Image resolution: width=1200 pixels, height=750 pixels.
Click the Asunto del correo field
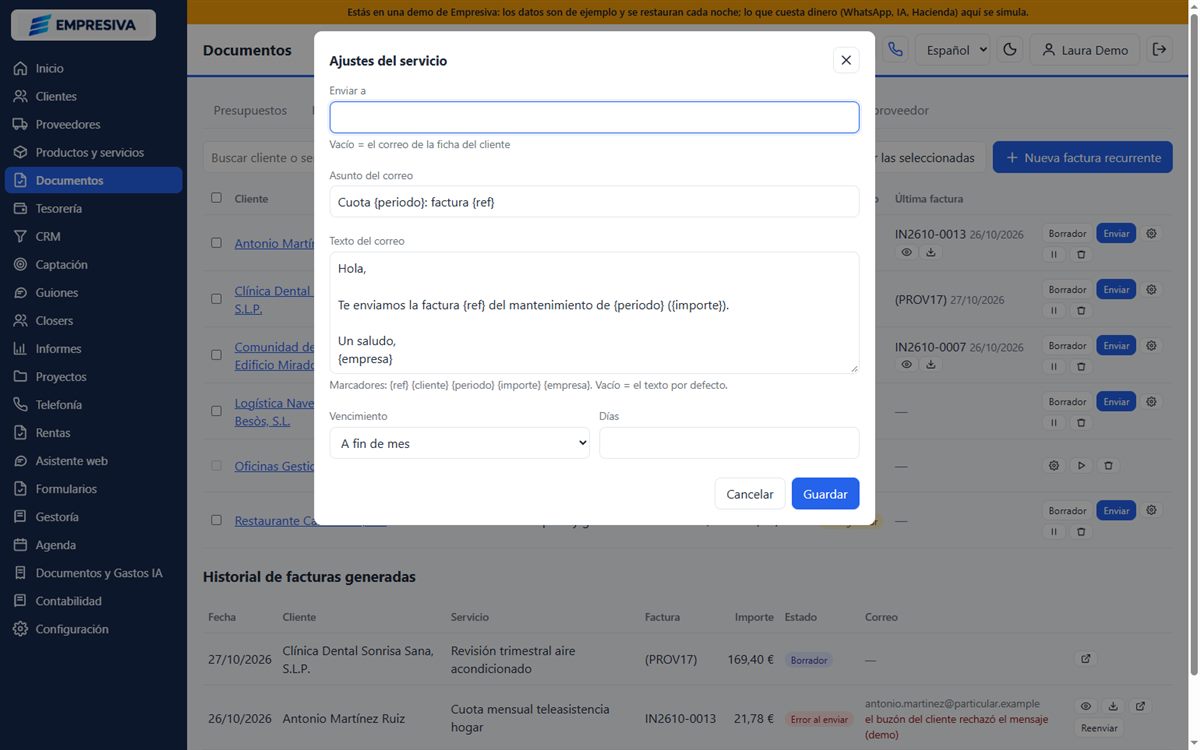(594, 202)
